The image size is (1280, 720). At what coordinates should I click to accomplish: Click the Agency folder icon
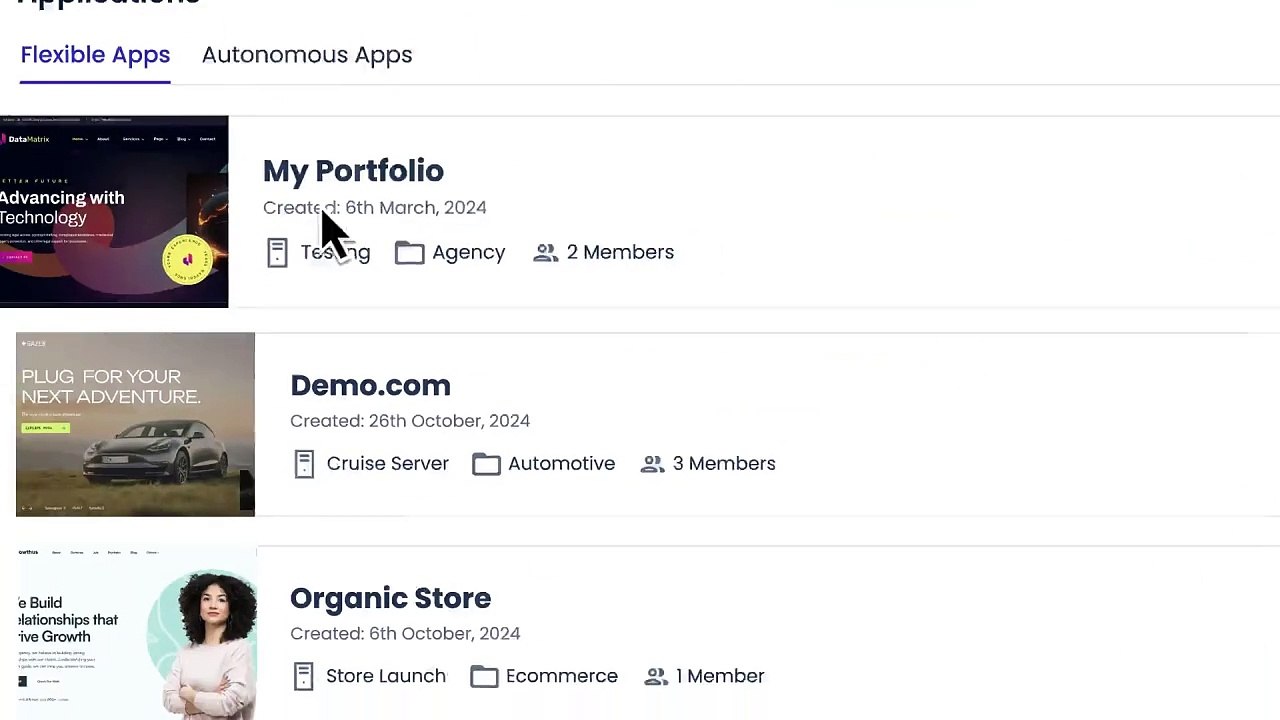[409, 252]
